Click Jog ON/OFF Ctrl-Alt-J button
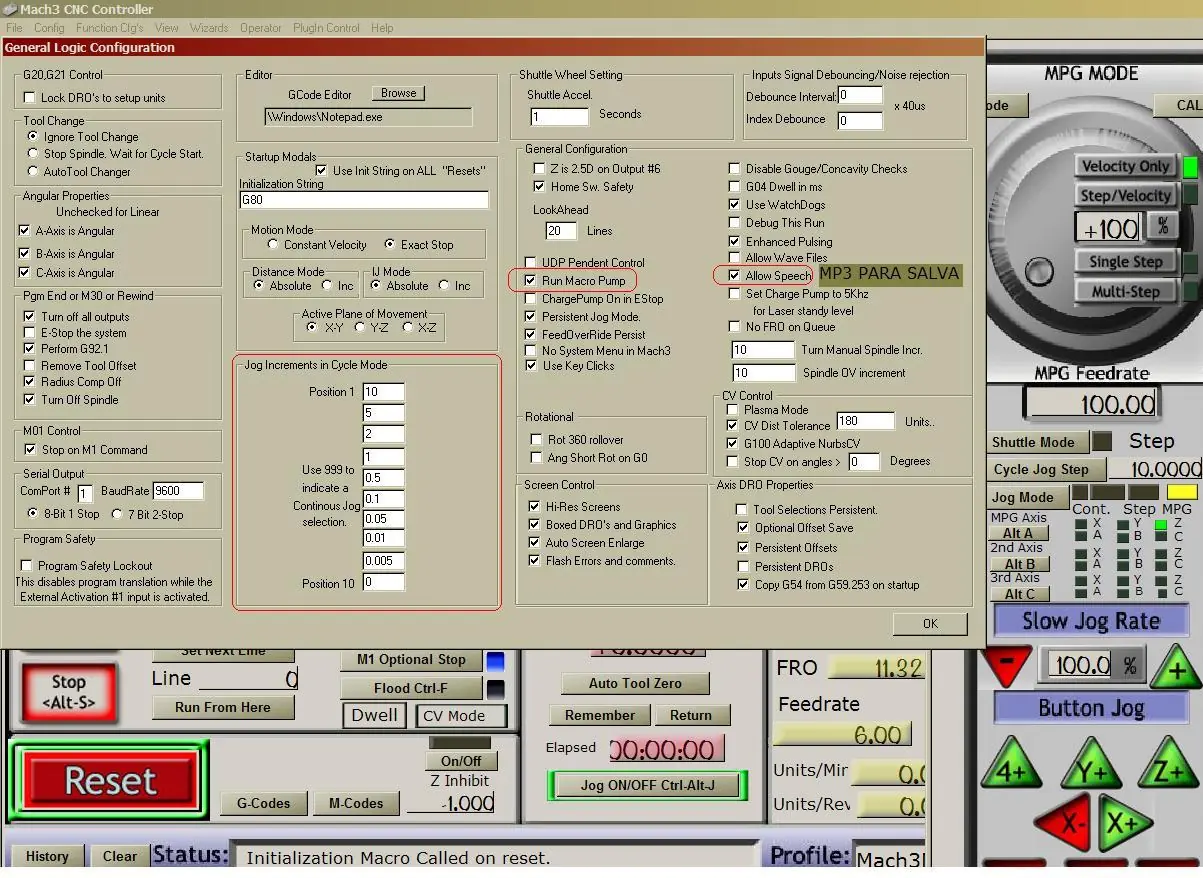Viewport: 1203px width, 878px height. (x=647, y=785)
